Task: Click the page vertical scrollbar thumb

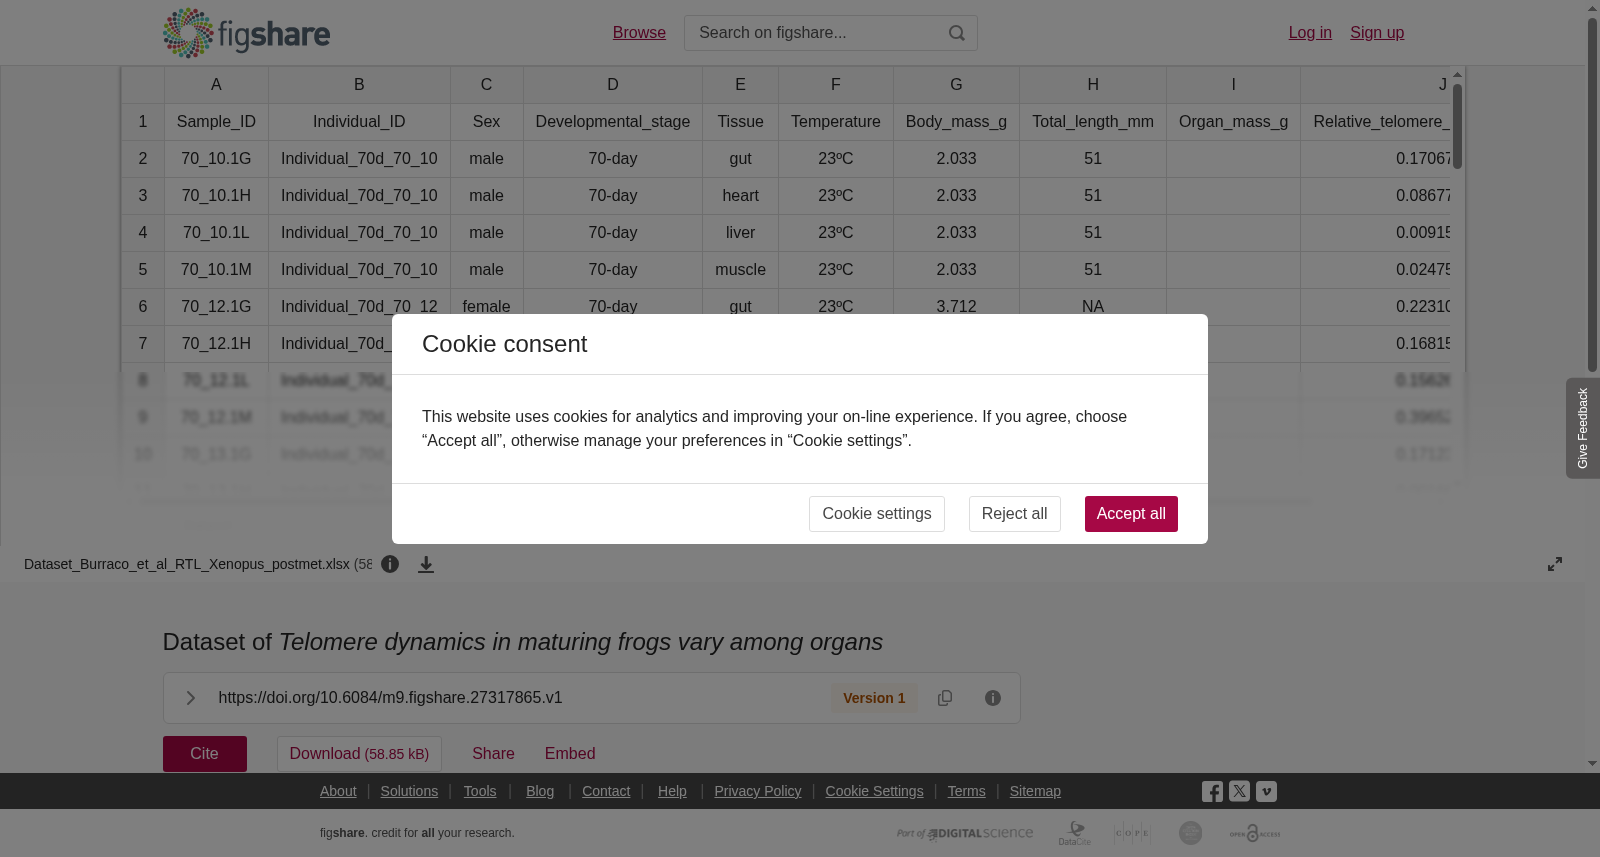Action: (1592, 195)
